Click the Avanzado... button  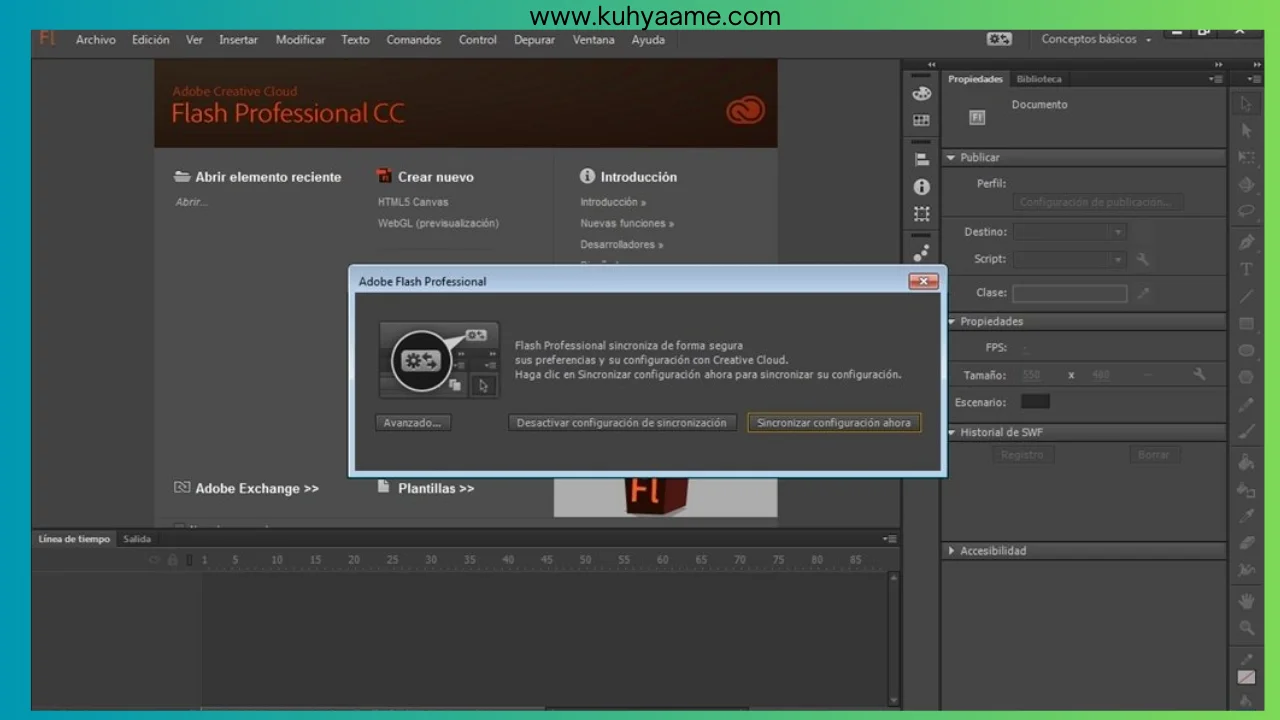[x=413, y=423]
